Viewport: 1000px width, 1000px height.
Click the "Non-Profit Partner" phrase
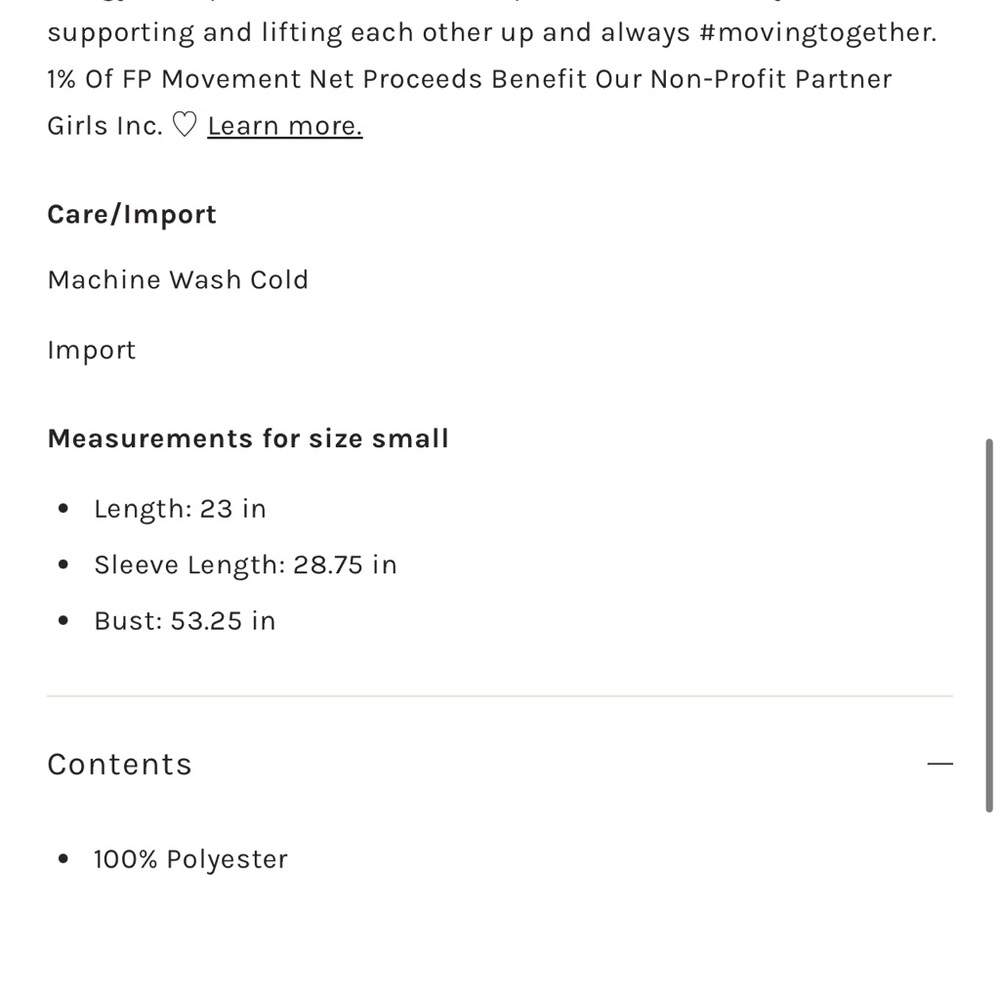click(x=770, y=79)
